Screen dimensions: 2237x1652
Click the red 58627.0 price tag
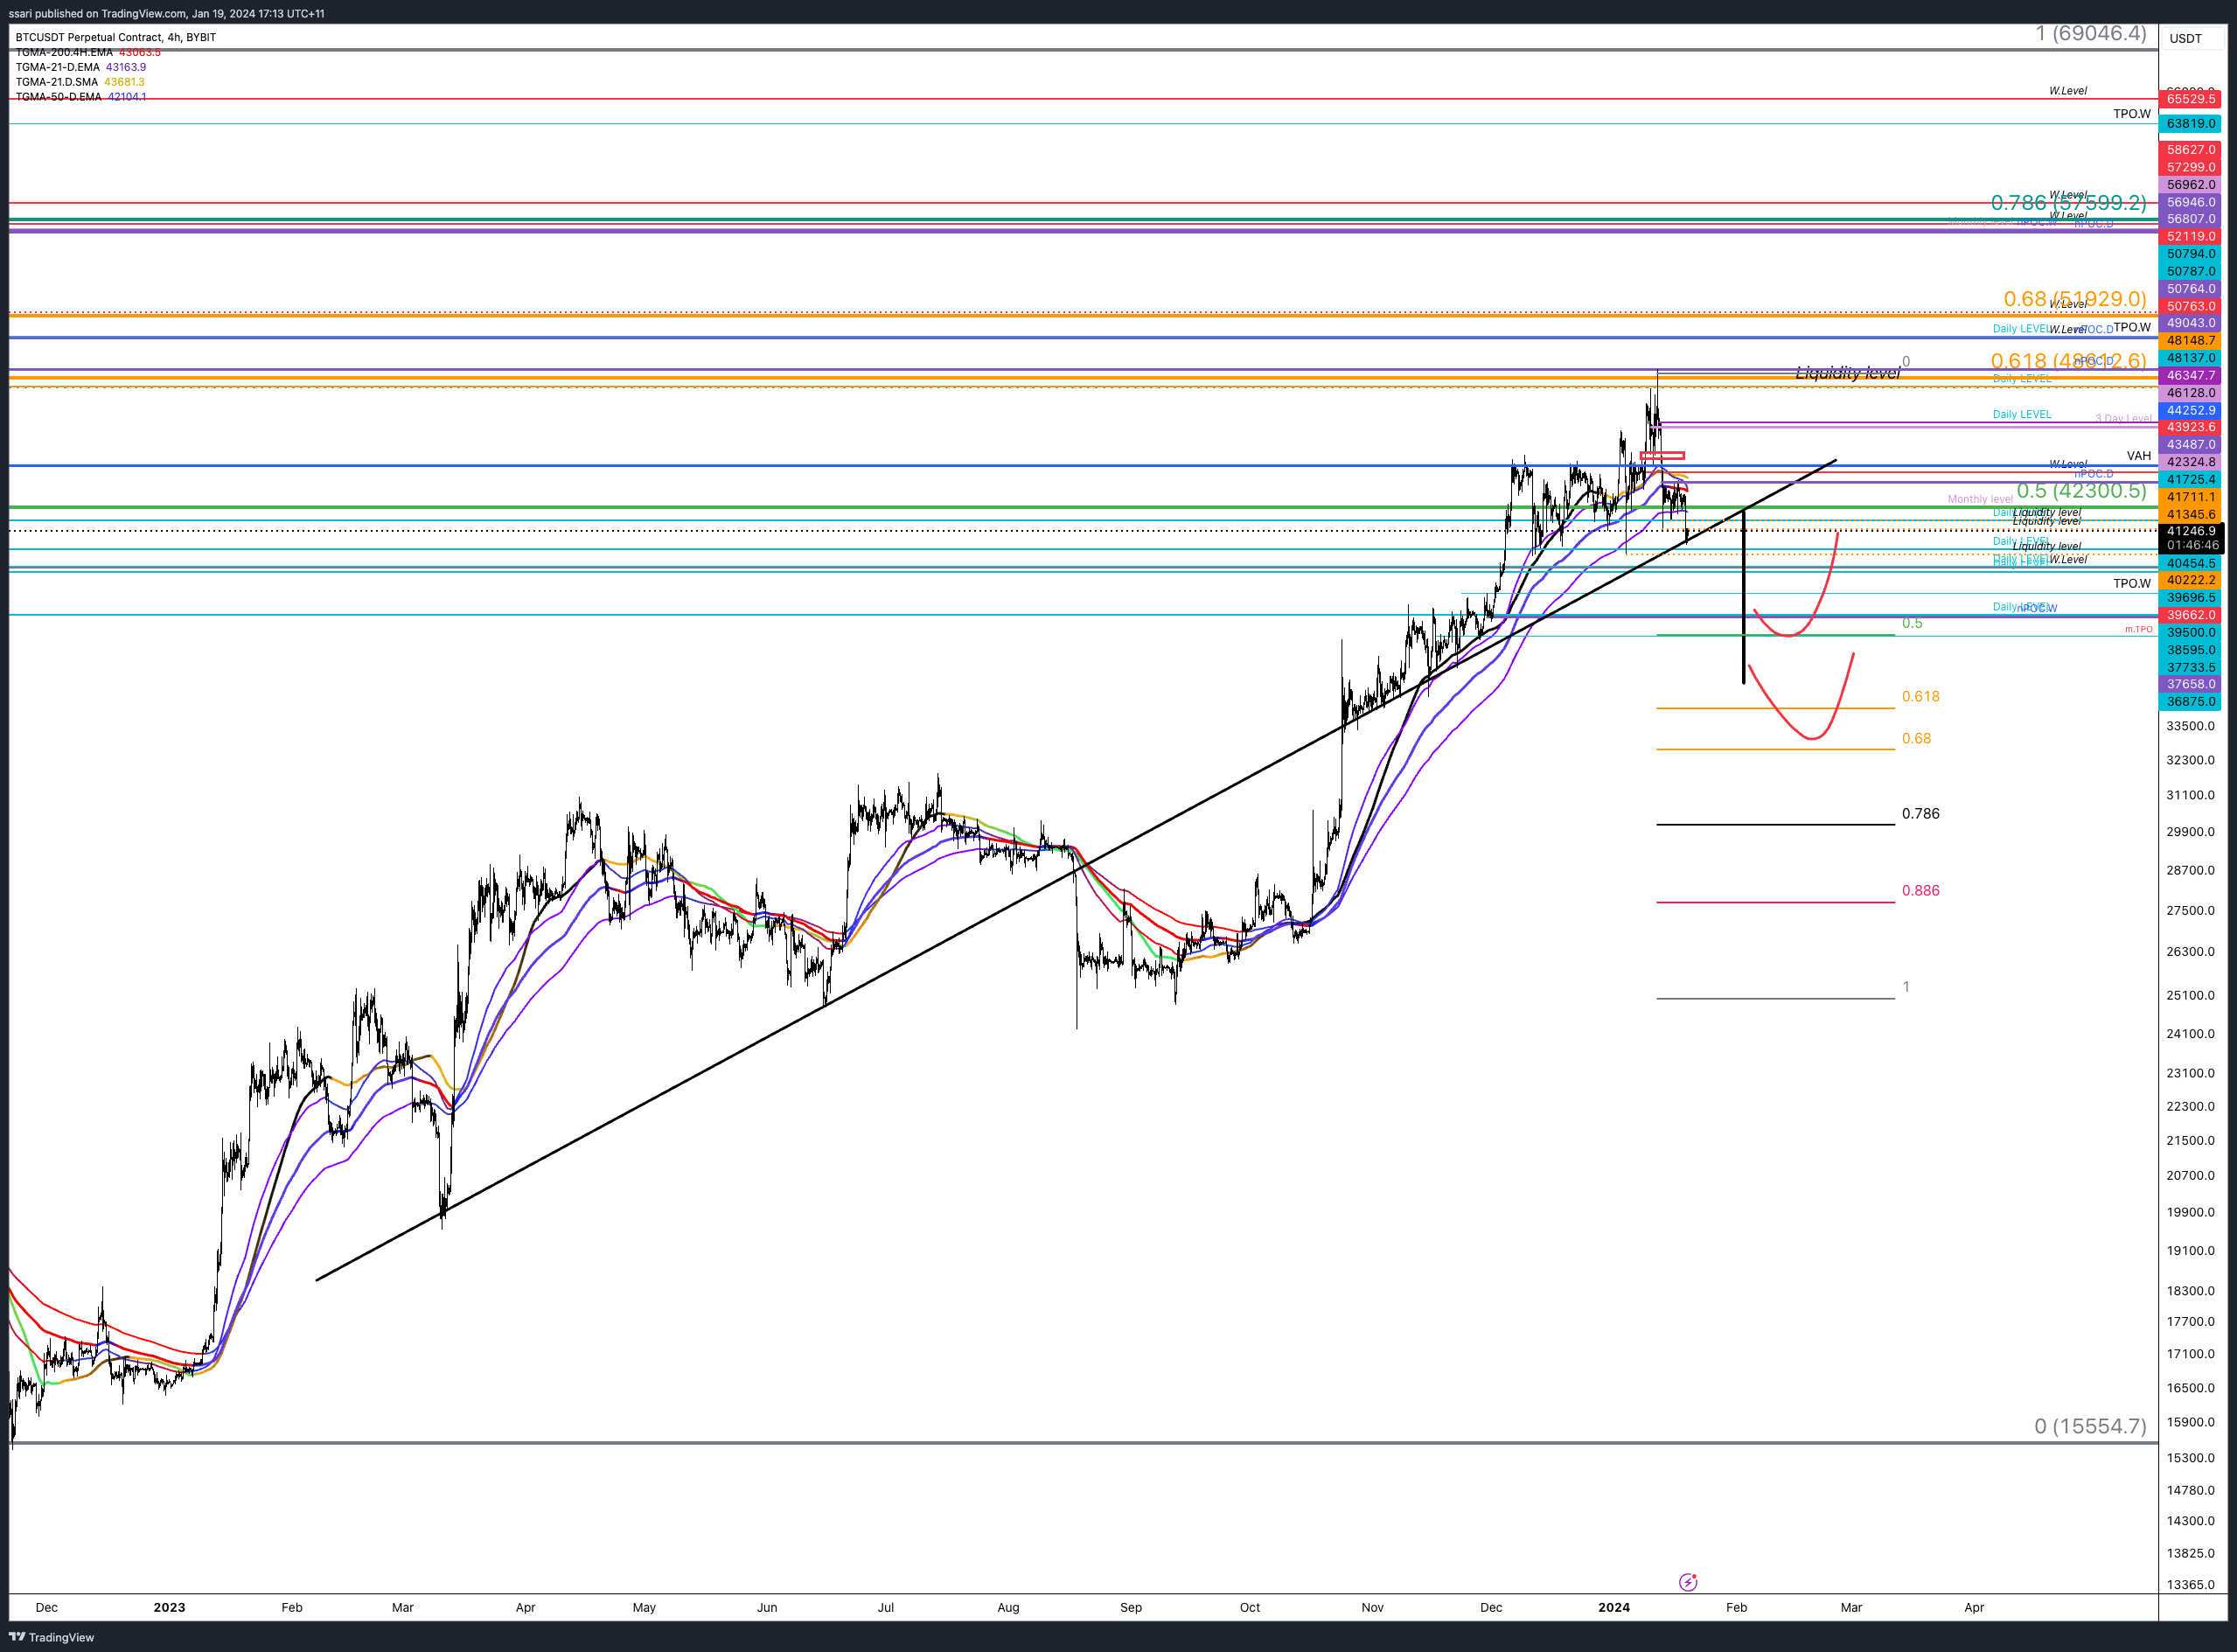pos(2190,150)
